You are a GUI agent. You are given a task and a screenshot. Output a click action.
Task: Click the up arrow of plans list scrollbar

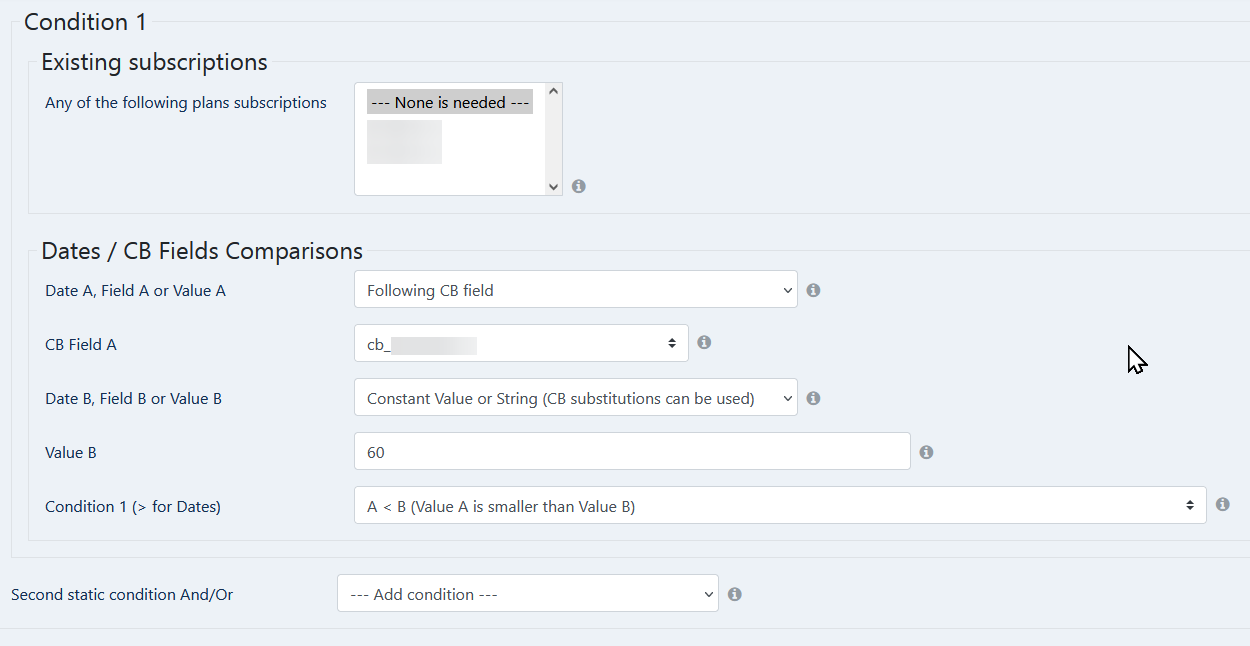[554, 92]
